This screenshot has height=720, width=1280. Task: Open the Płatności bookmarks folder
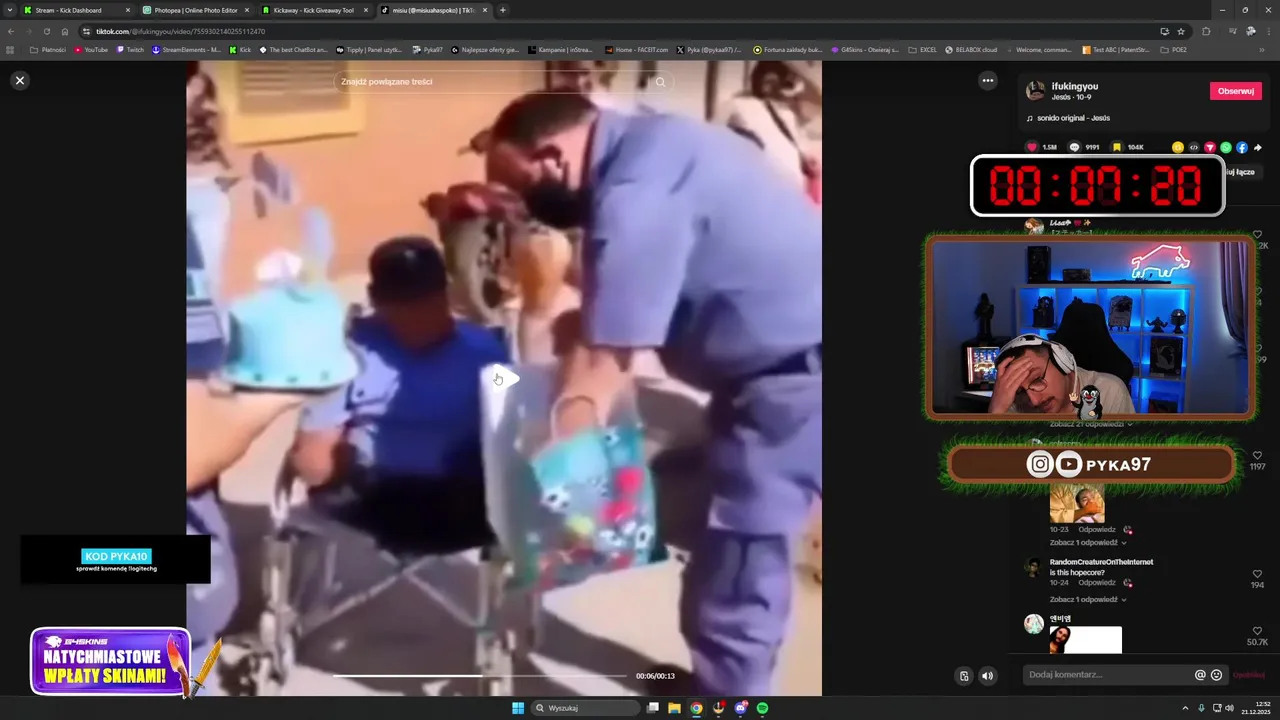[48, 49]
